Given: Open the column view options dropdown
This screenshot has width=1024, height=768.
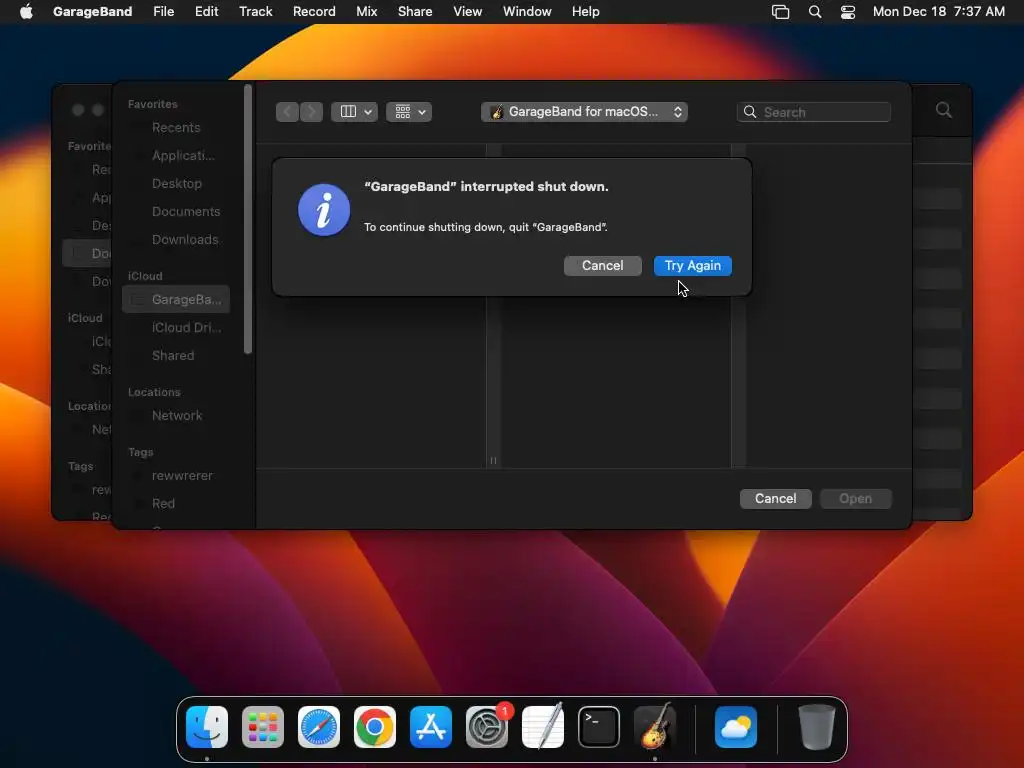Looking at the screenshot, I should coord(355,112).
